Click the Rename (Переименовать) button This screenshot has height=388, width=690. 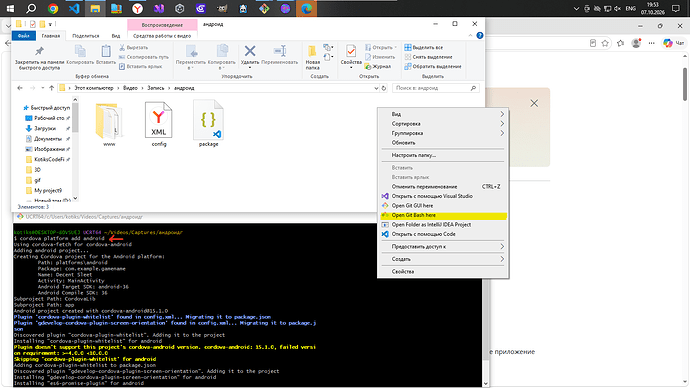279,55
